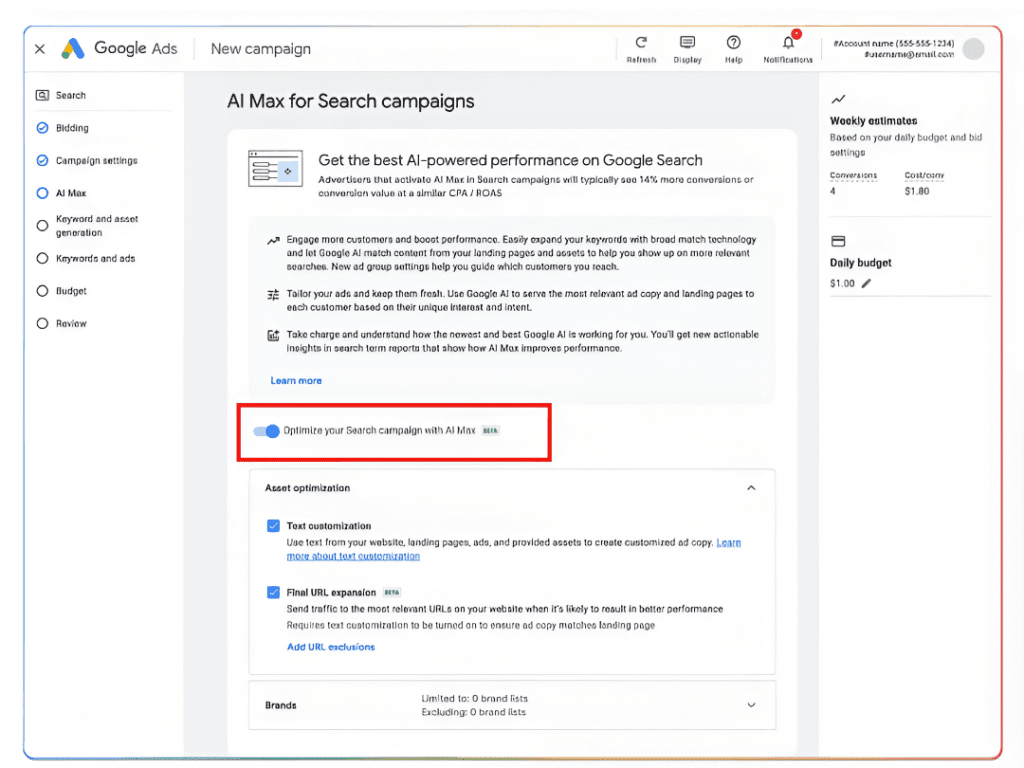The image size is (1024, 768).
Task: Click the Cost/conv estimate label
Action: [924, 176]
